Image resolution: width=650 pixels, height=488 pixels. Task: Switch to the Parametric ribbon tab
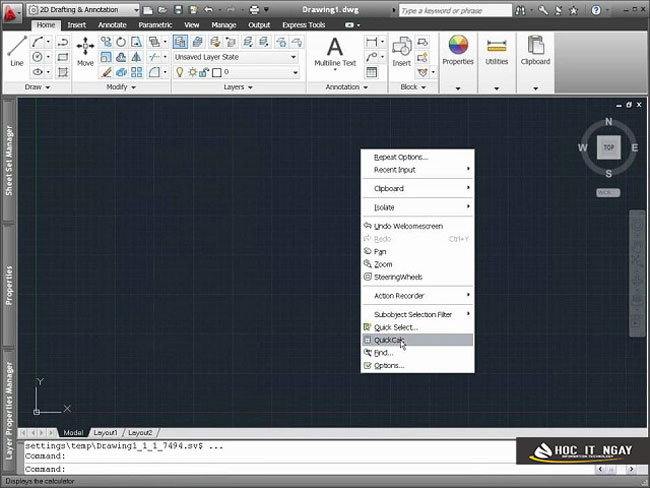tap(155, 25)
